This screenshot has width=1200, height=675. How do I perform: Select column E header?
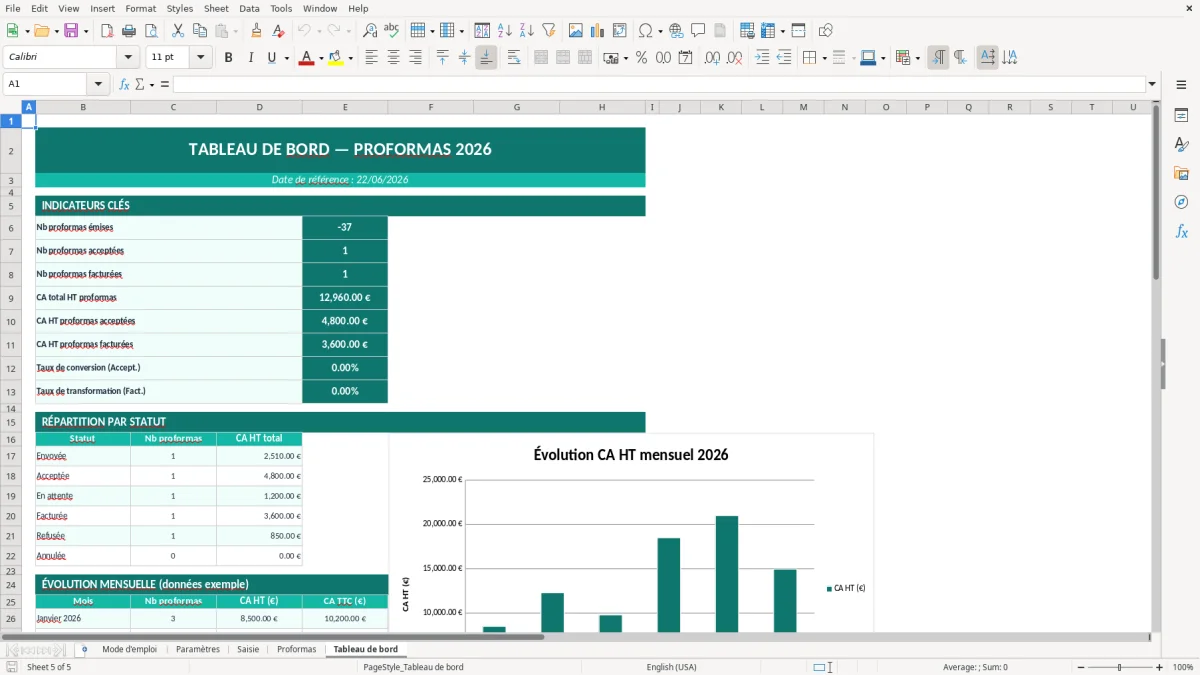click(345, 107)
